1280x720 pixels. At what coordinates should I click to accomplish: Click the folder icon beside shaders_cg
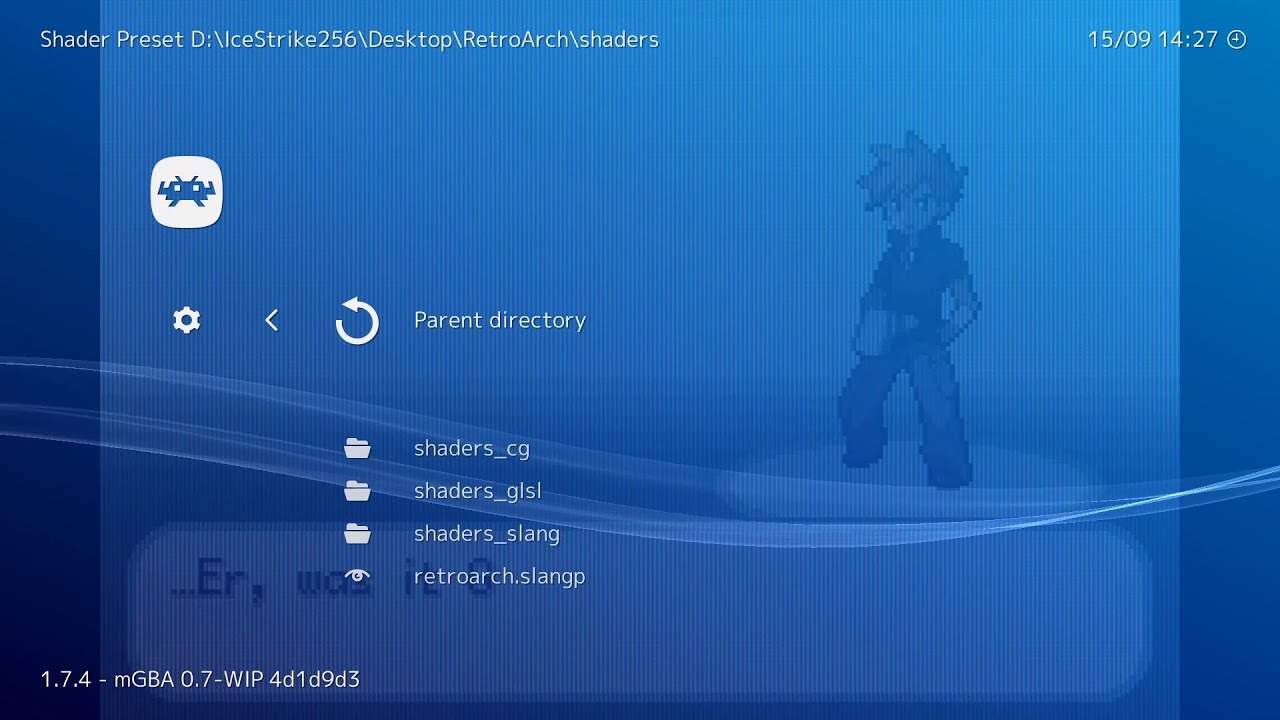point(357,448)
